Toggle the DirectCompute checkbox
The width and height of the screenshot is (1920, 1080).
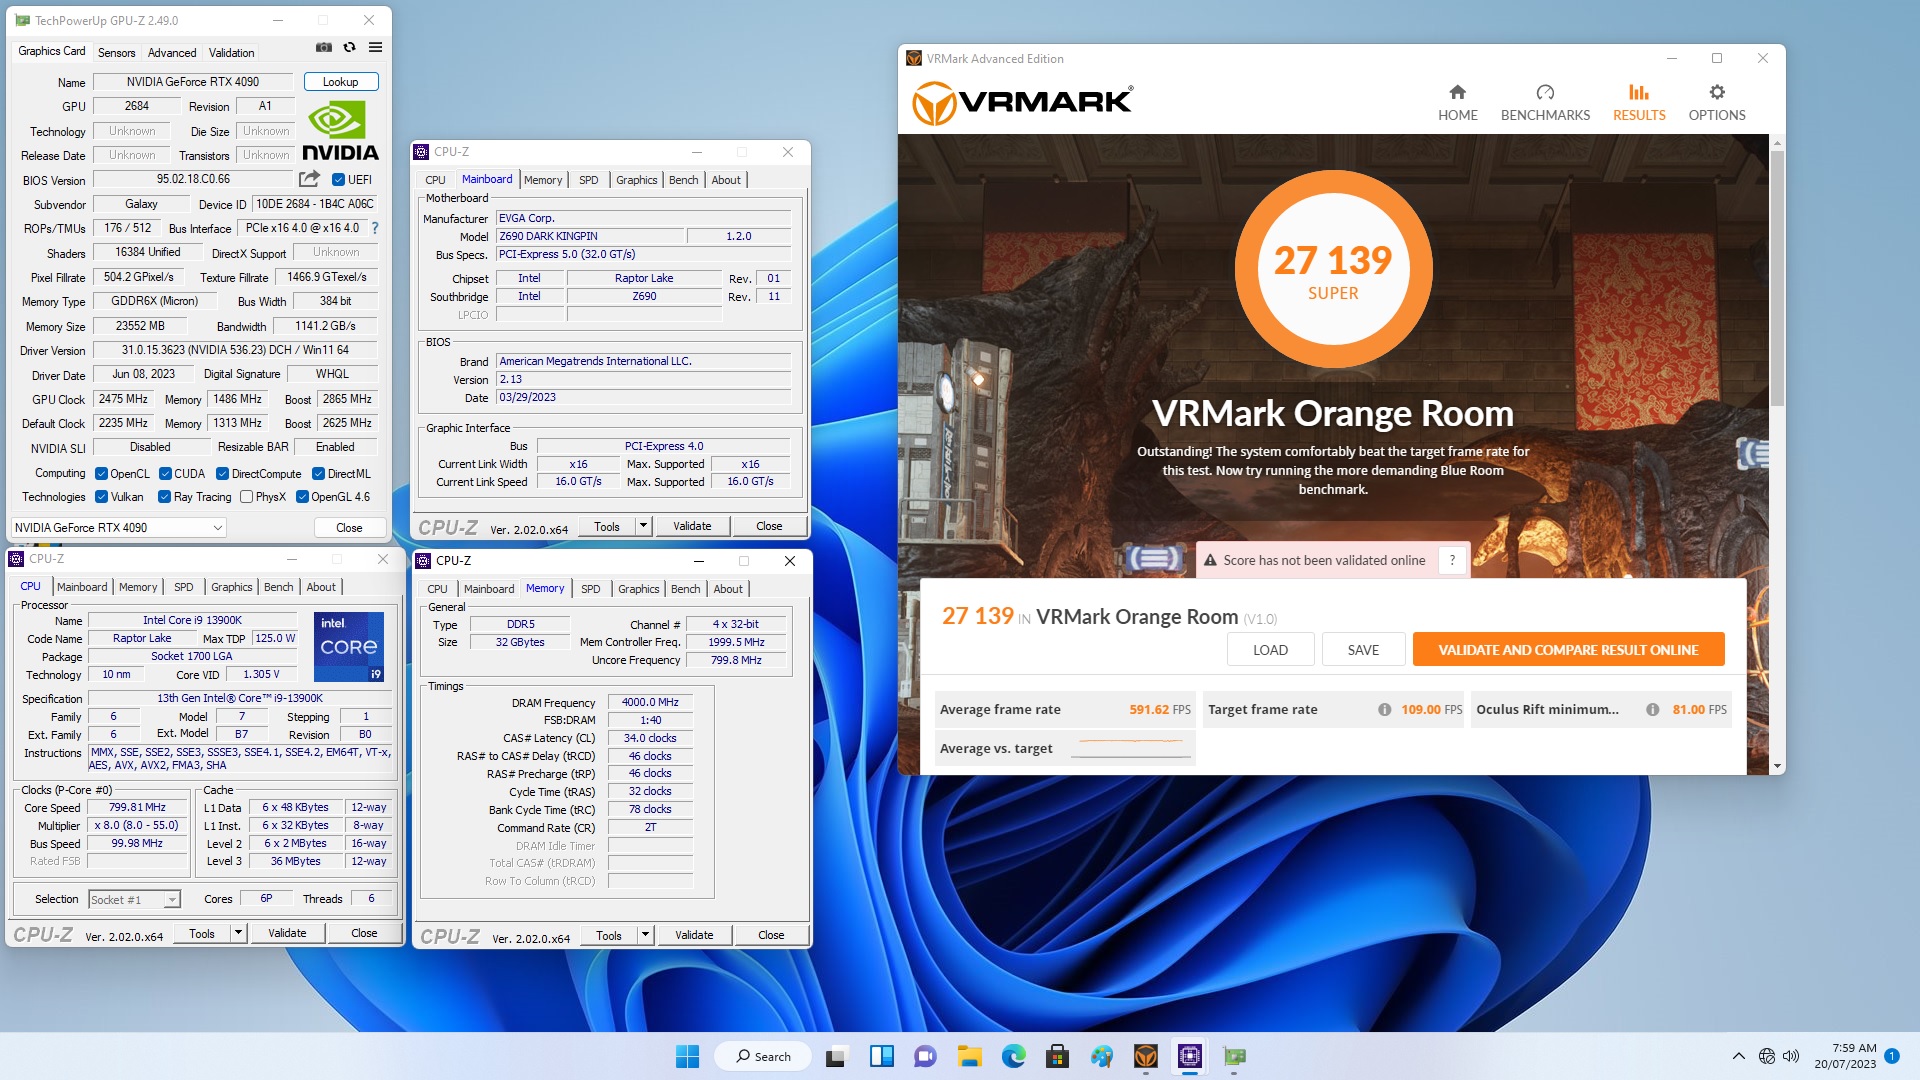pos(222,474)
